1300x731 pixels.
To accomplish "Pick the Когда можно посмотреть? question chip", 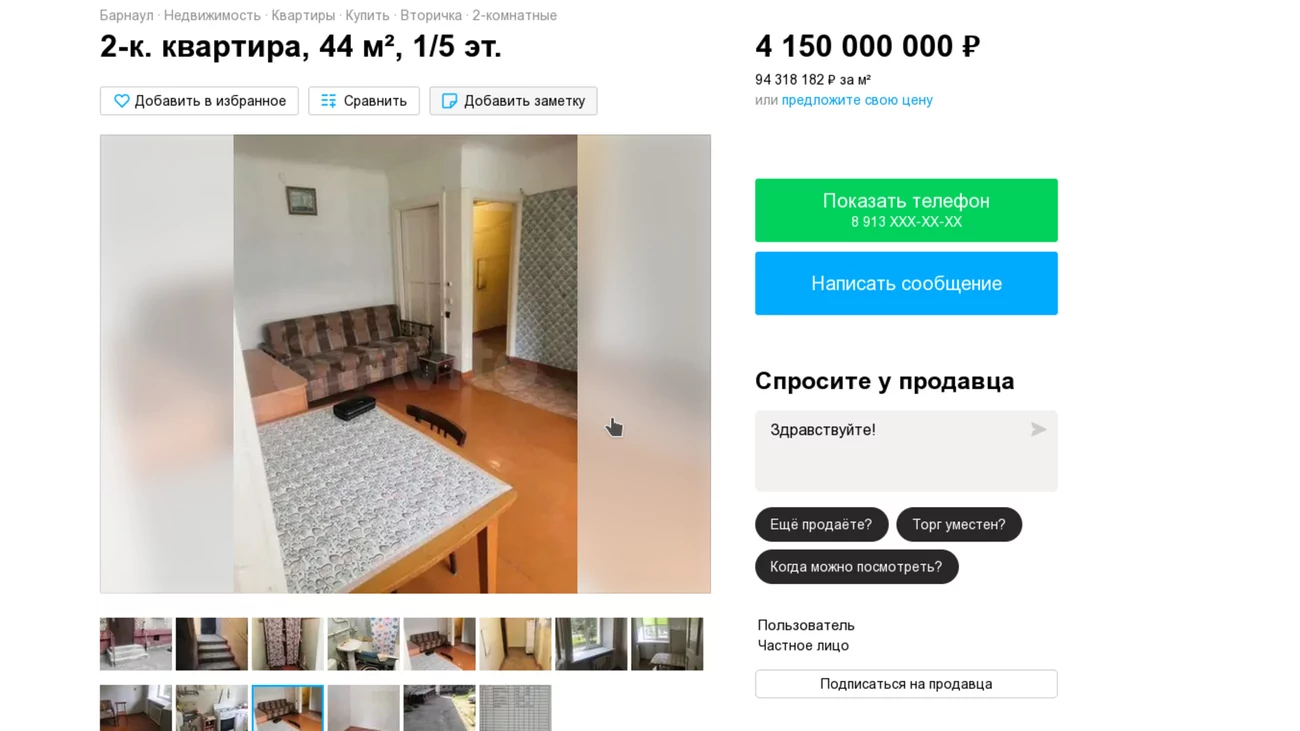I will [x=856, y=567].
